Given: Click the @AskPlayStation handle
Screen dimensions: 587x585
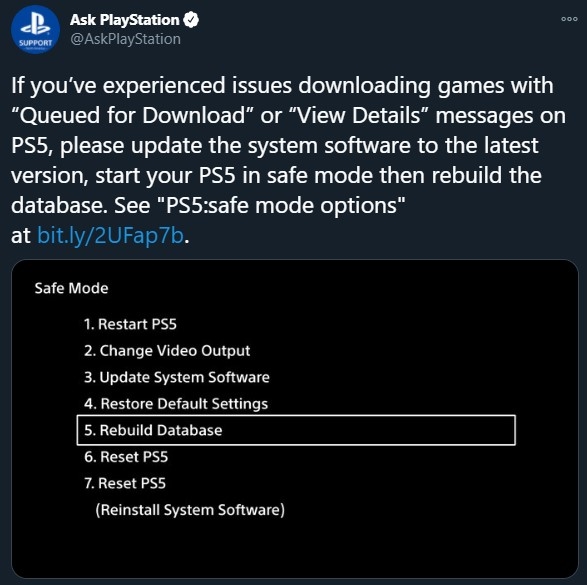Looking at the screenshot, I should click(x=125, y=39).
